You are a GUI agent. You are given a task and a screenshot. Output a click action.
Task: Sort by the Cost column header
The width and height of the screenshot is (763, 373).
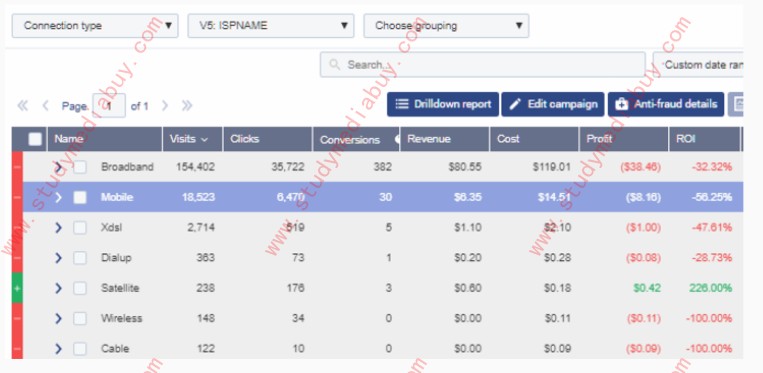coord(534,139)
